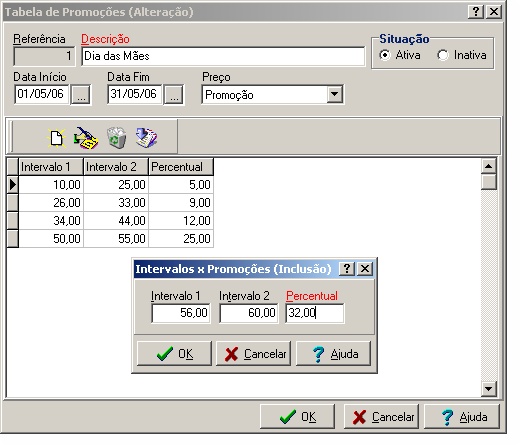The image size is (520, 447).
Task: Click the main window OK button
Action: coord(297,417)
